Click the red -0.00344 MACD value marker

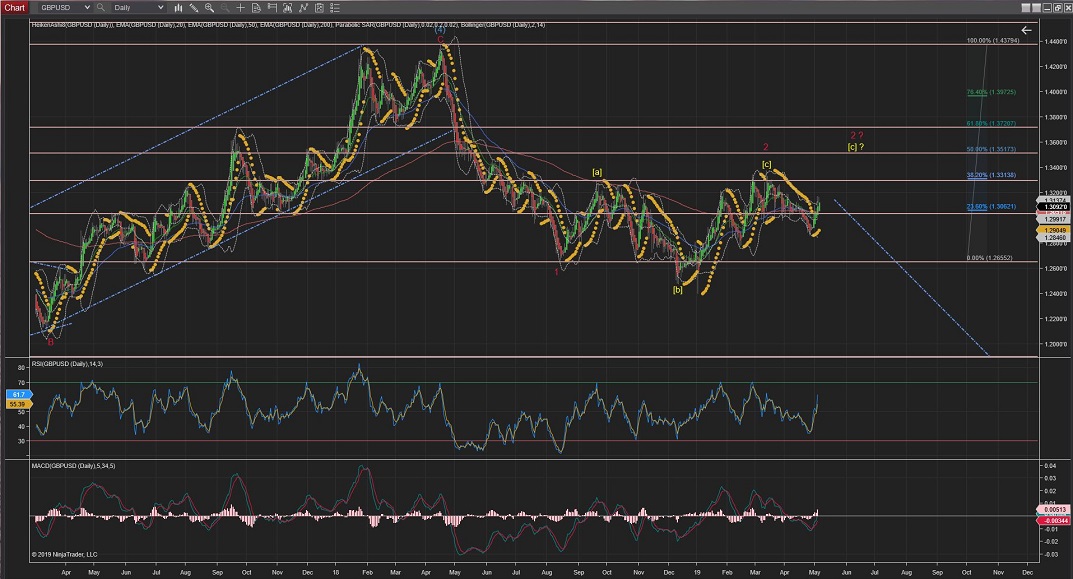(x=1052, y=521)
